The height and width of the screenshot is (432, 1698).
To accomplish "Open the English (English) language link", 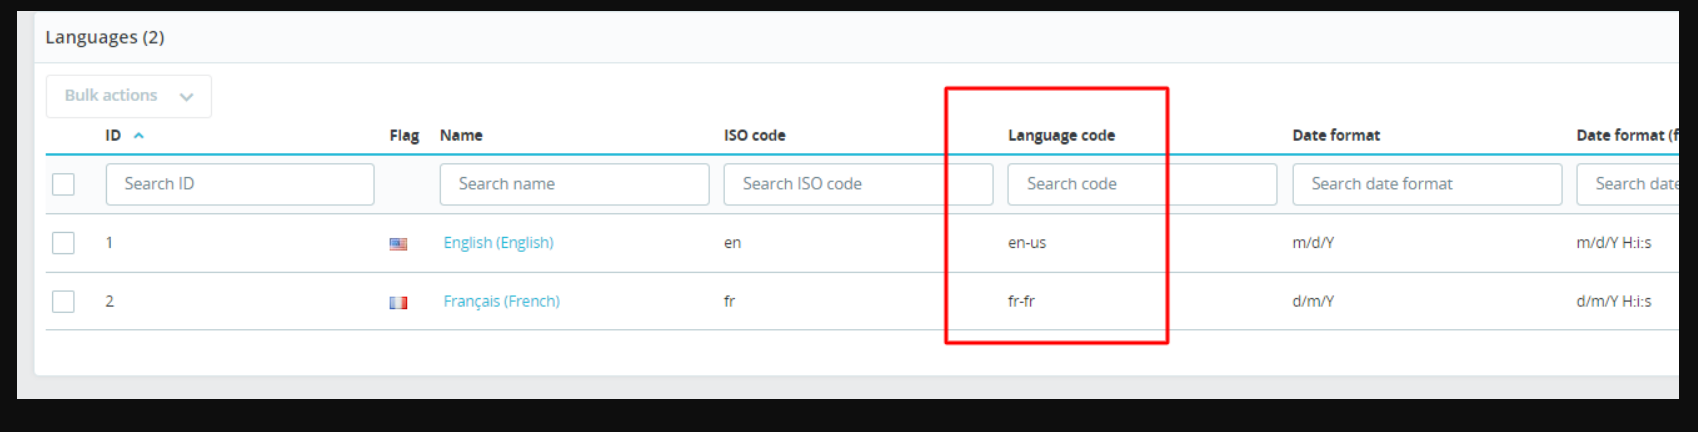I will coord(498,242).
